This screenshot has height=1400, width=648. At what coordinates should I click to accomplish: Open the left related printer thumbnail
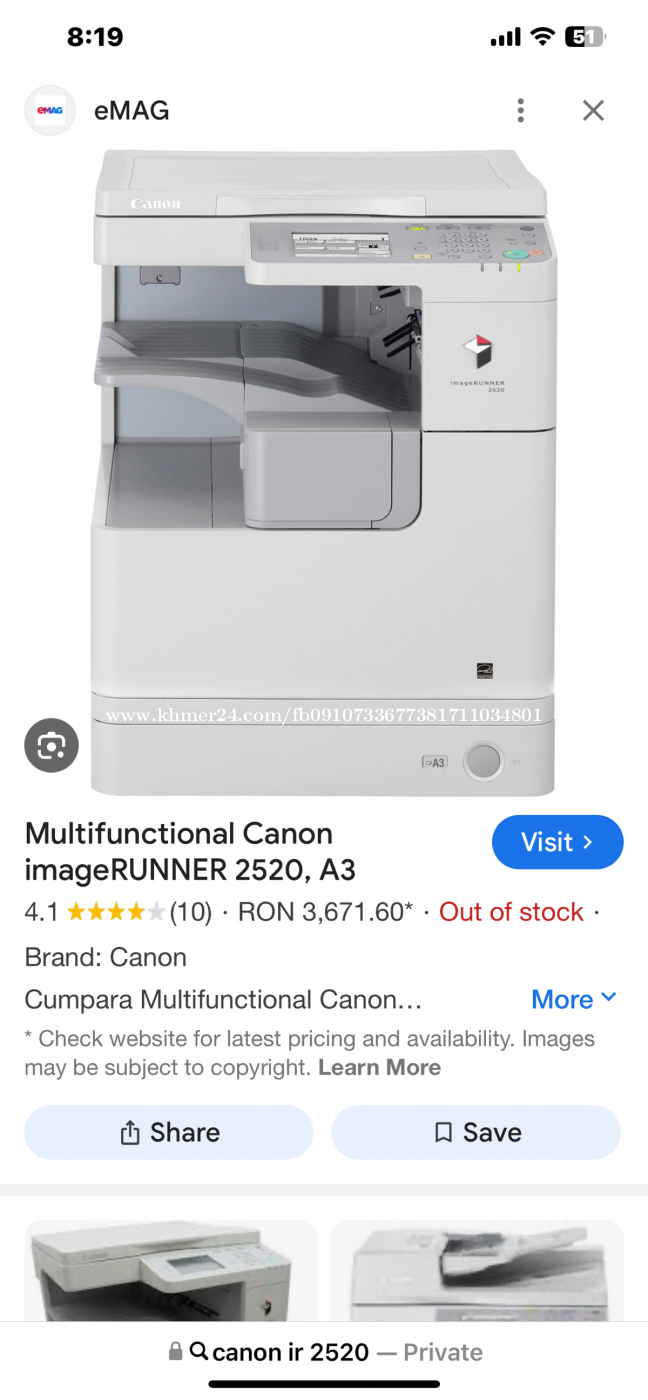171,1270
